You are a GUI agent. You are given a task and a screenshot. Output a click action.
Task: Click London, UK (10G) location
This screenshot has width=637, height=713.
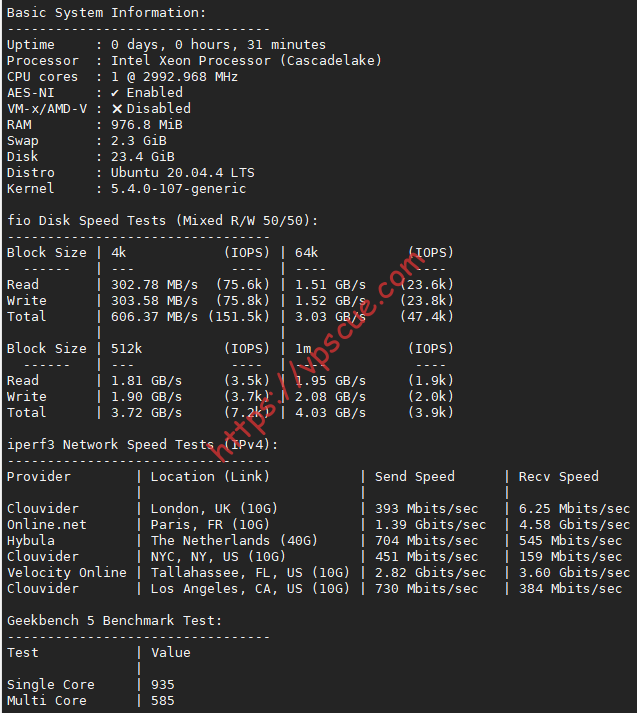tap(214, 508)
